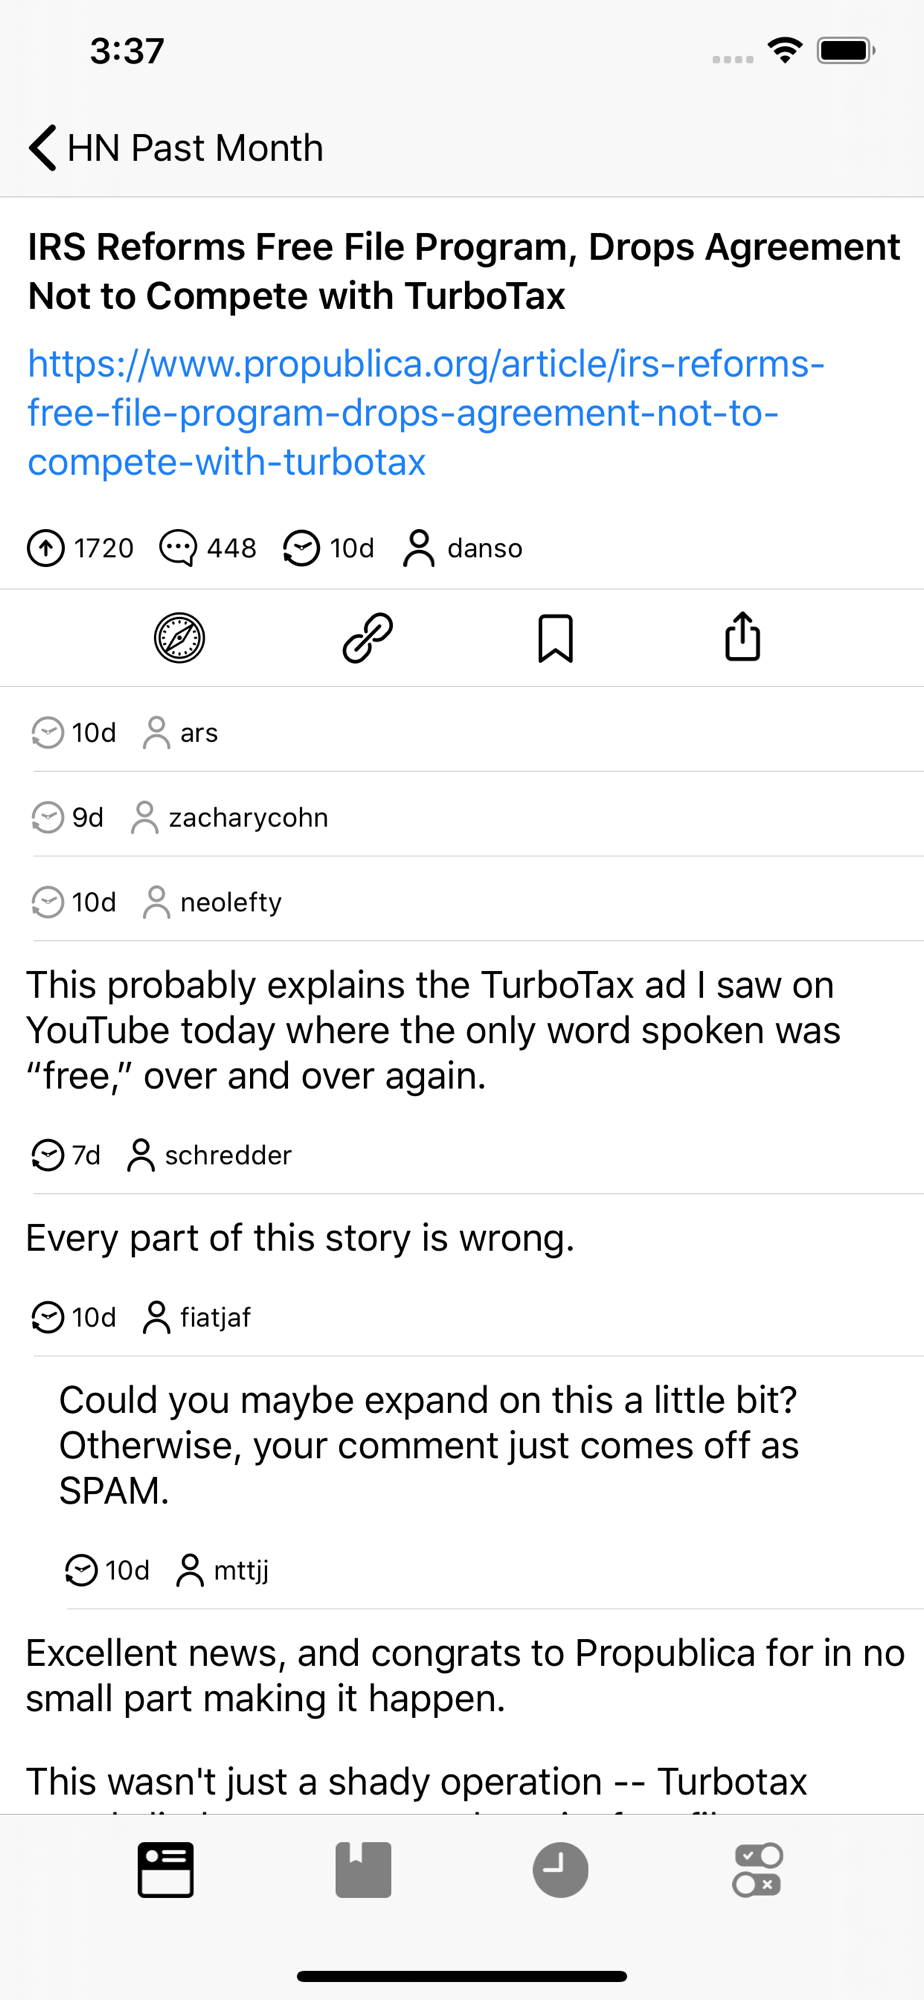Go back to HN Past Month
This screenshot has height=2000, width=924.
[176, 148]
